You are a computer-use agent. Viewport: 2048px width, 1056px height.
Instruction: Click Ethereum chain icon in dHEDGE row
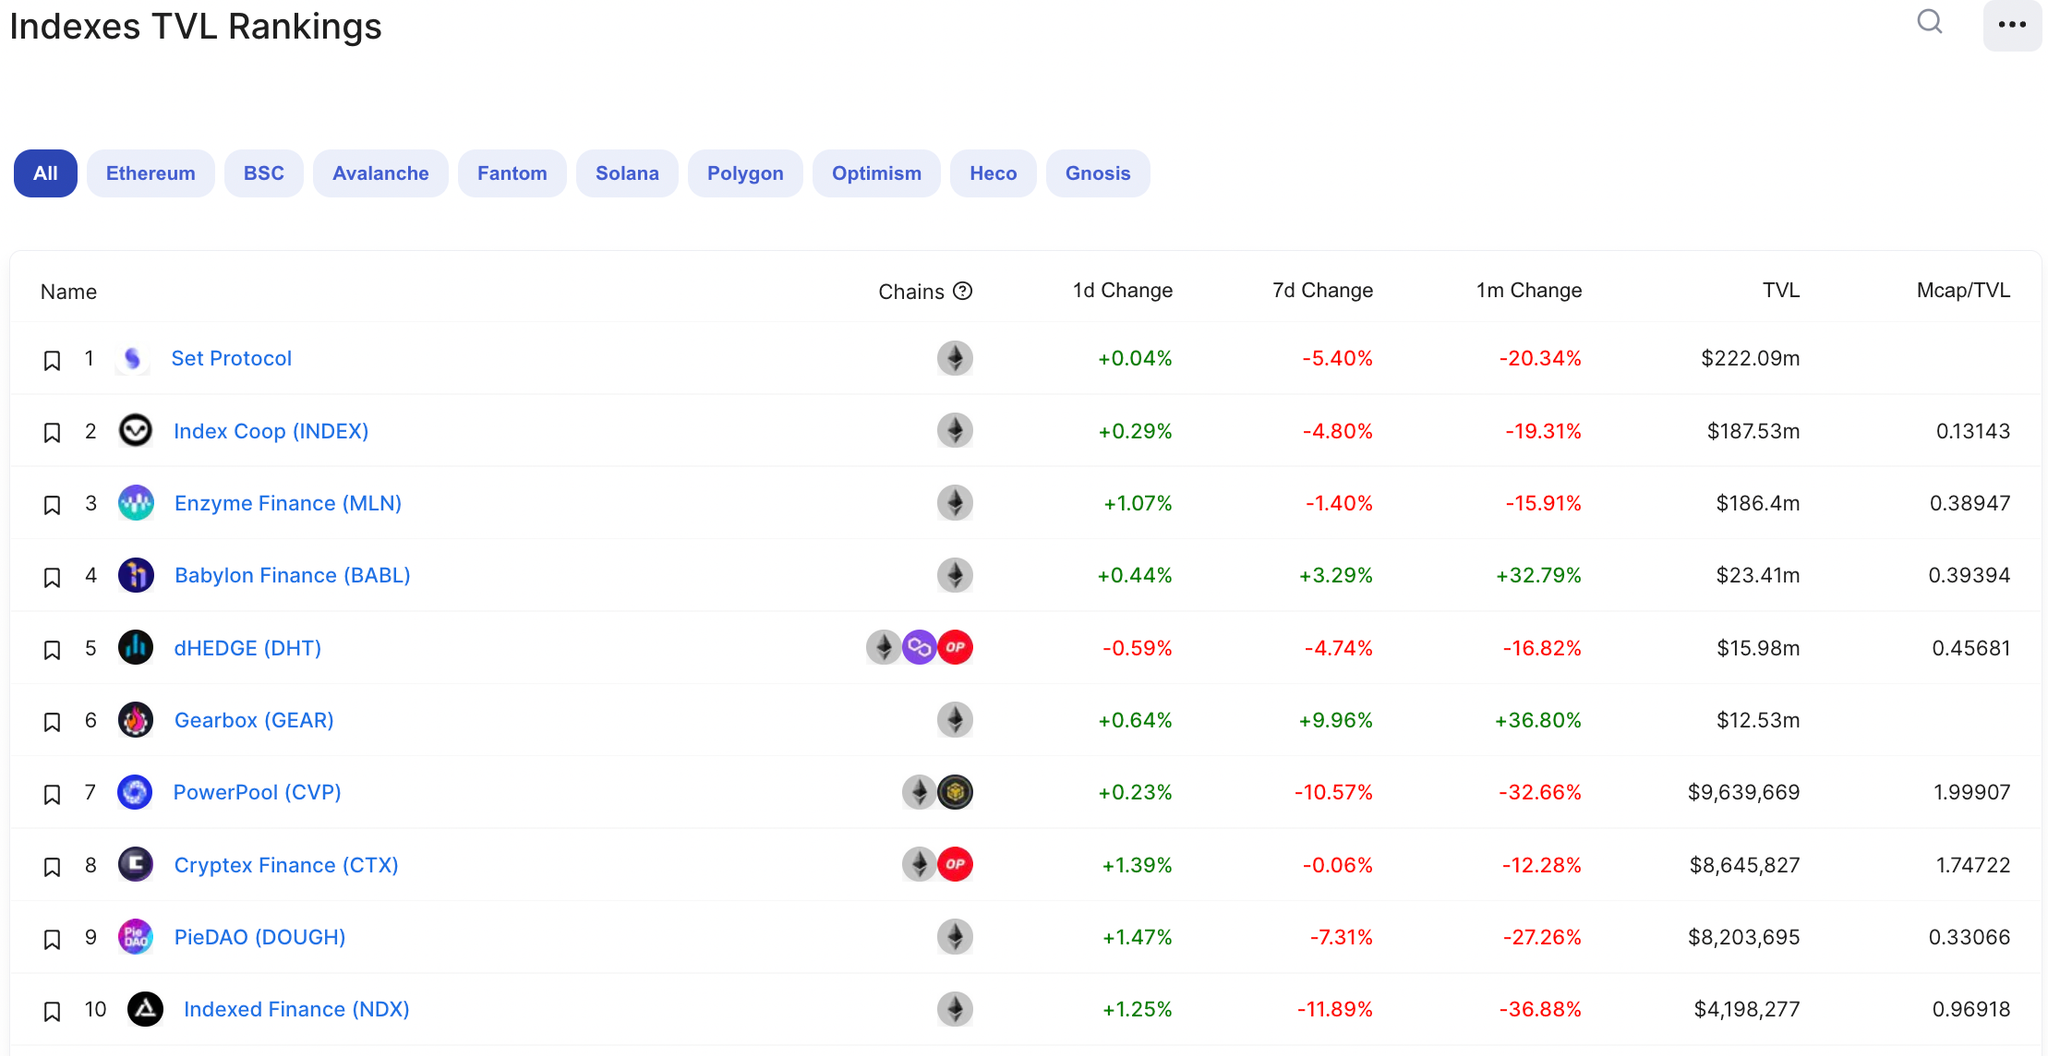pos(883,648)
